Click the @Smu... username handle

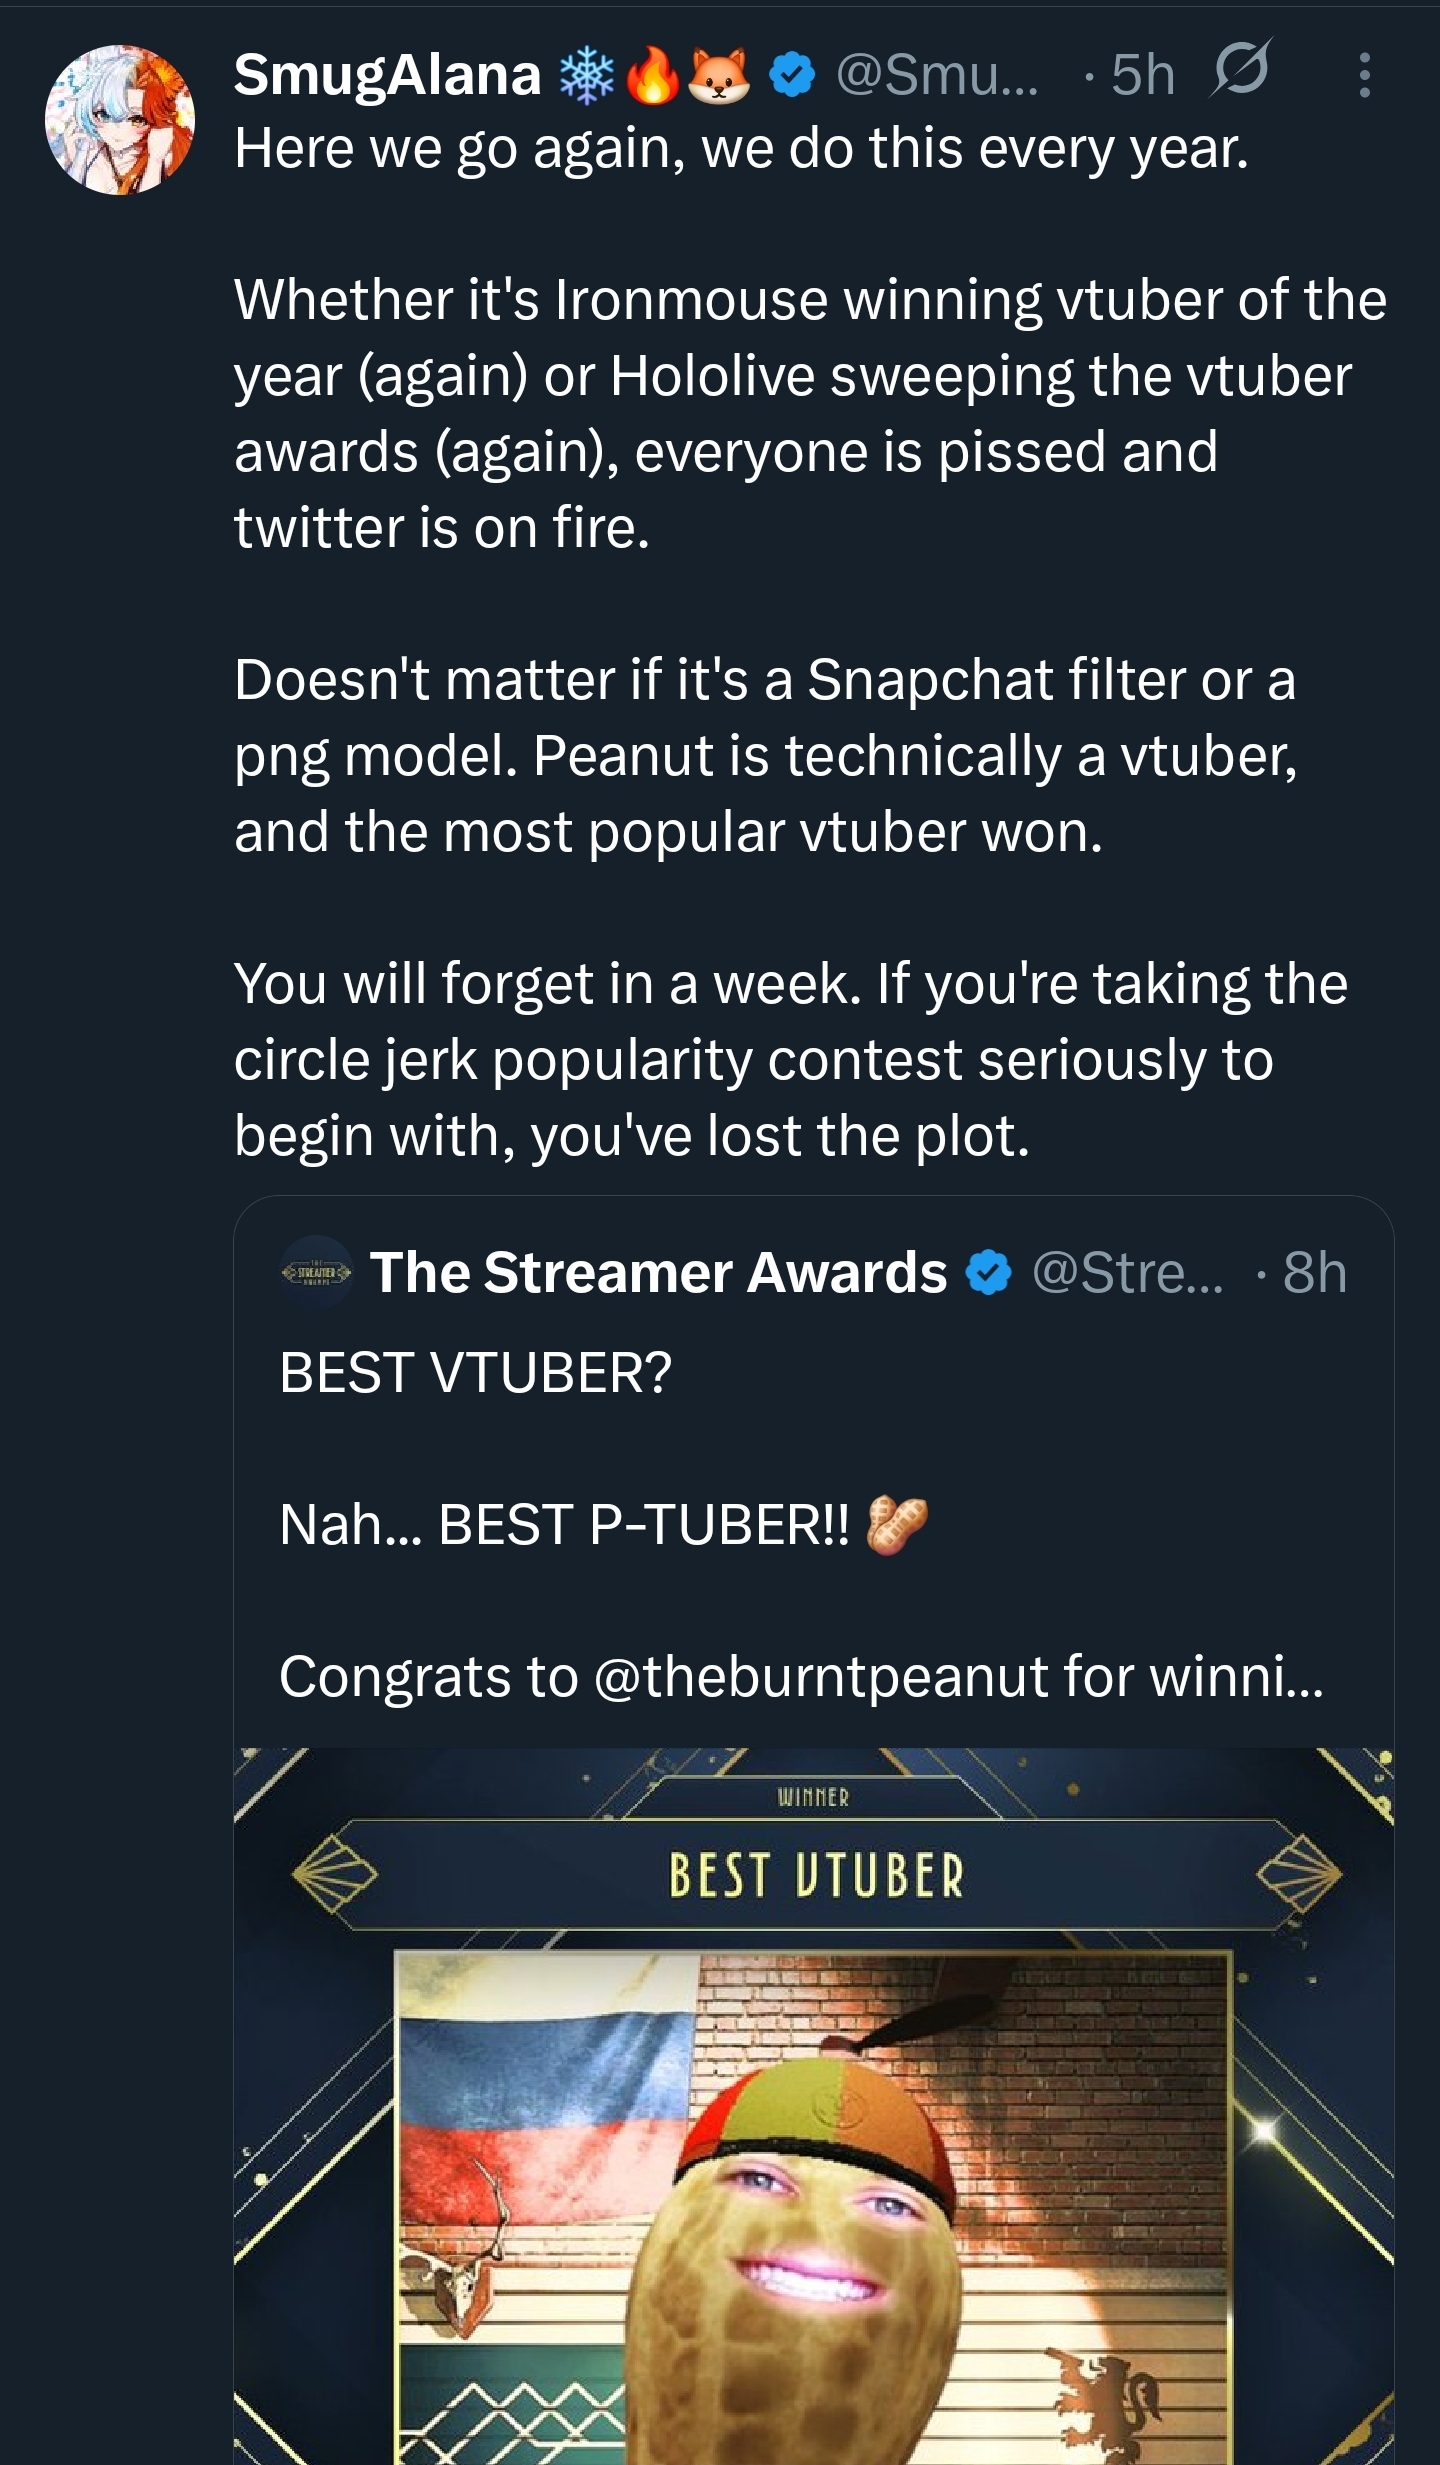point(937,75)
